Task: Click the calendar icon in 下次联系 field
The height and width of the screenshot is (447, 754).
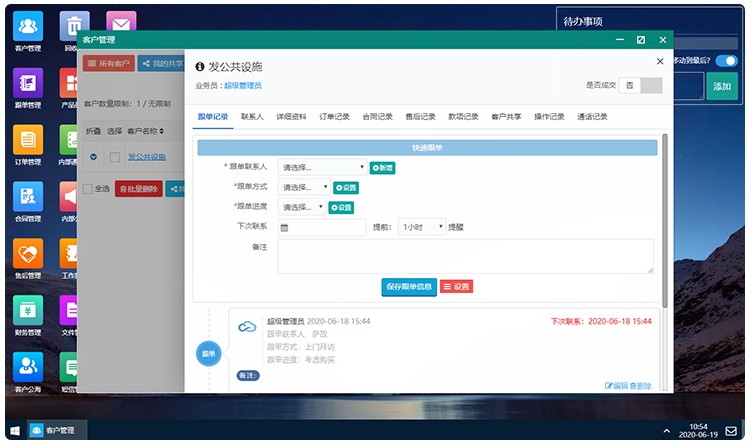Action: click(x=284, y=228)
